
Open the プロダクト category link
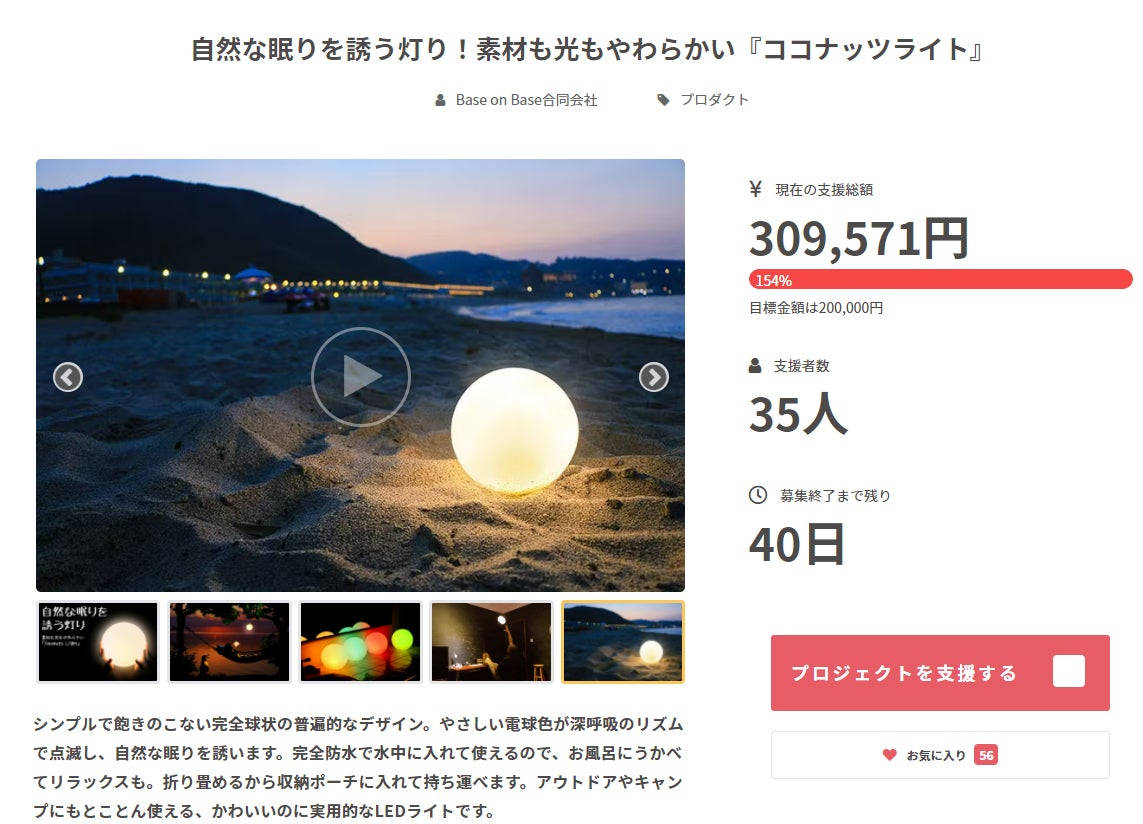coord(714,100)
